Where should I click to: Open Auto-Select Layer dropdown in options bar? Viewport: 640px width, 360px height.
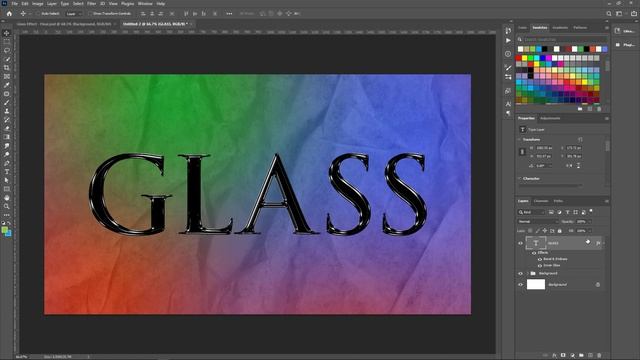click(x=74, y=13)
